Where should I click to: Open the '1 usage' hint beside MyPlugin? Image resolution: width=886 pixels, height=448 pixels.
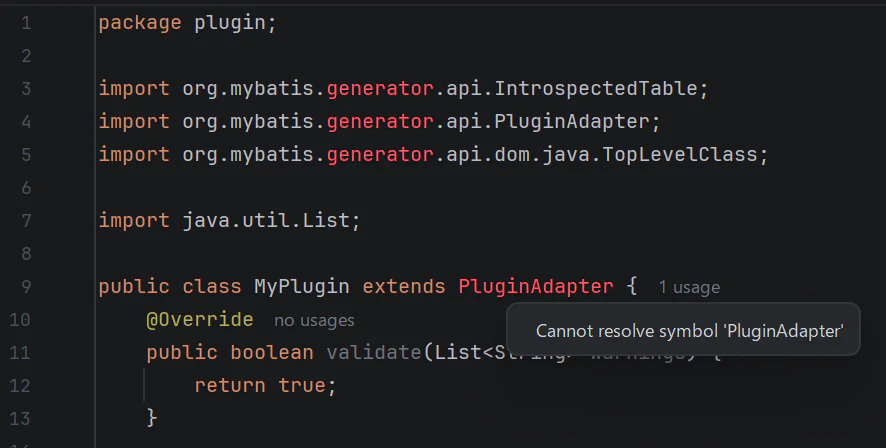pos(689,288)
